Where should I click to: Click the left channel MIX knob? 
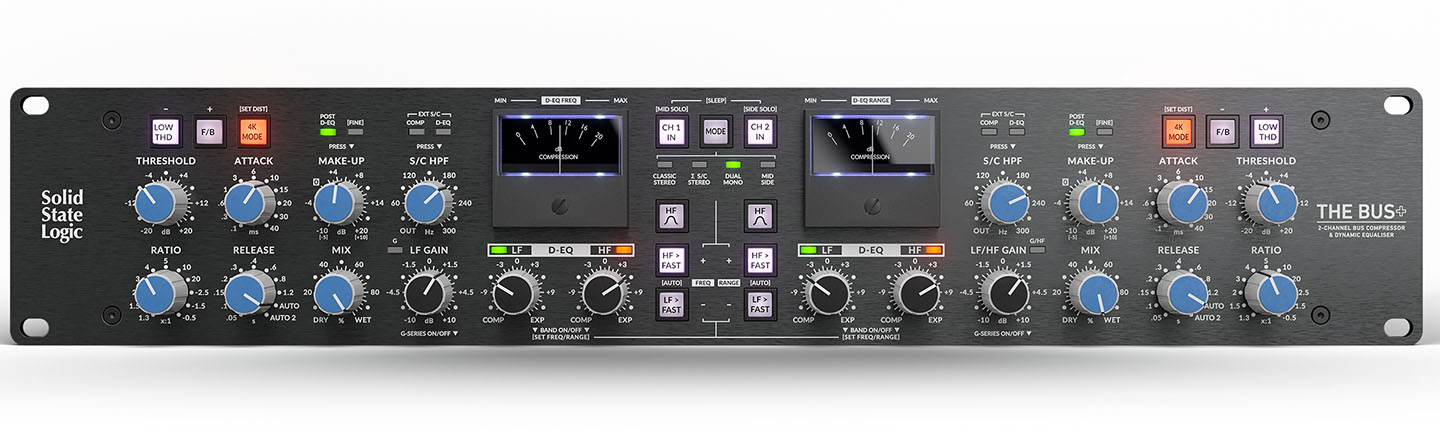[x=340, y=292]
